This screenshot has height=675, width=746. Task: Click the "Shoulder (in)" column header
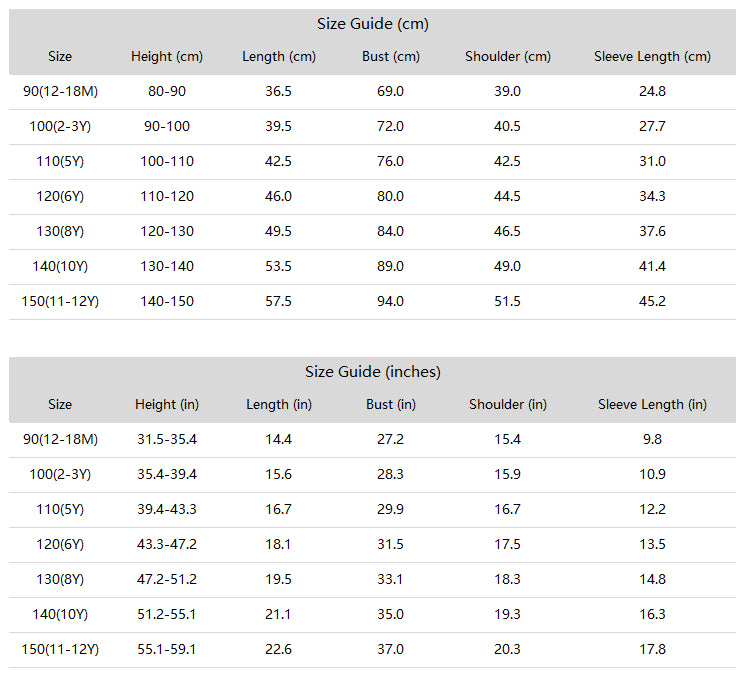point(508,404)
